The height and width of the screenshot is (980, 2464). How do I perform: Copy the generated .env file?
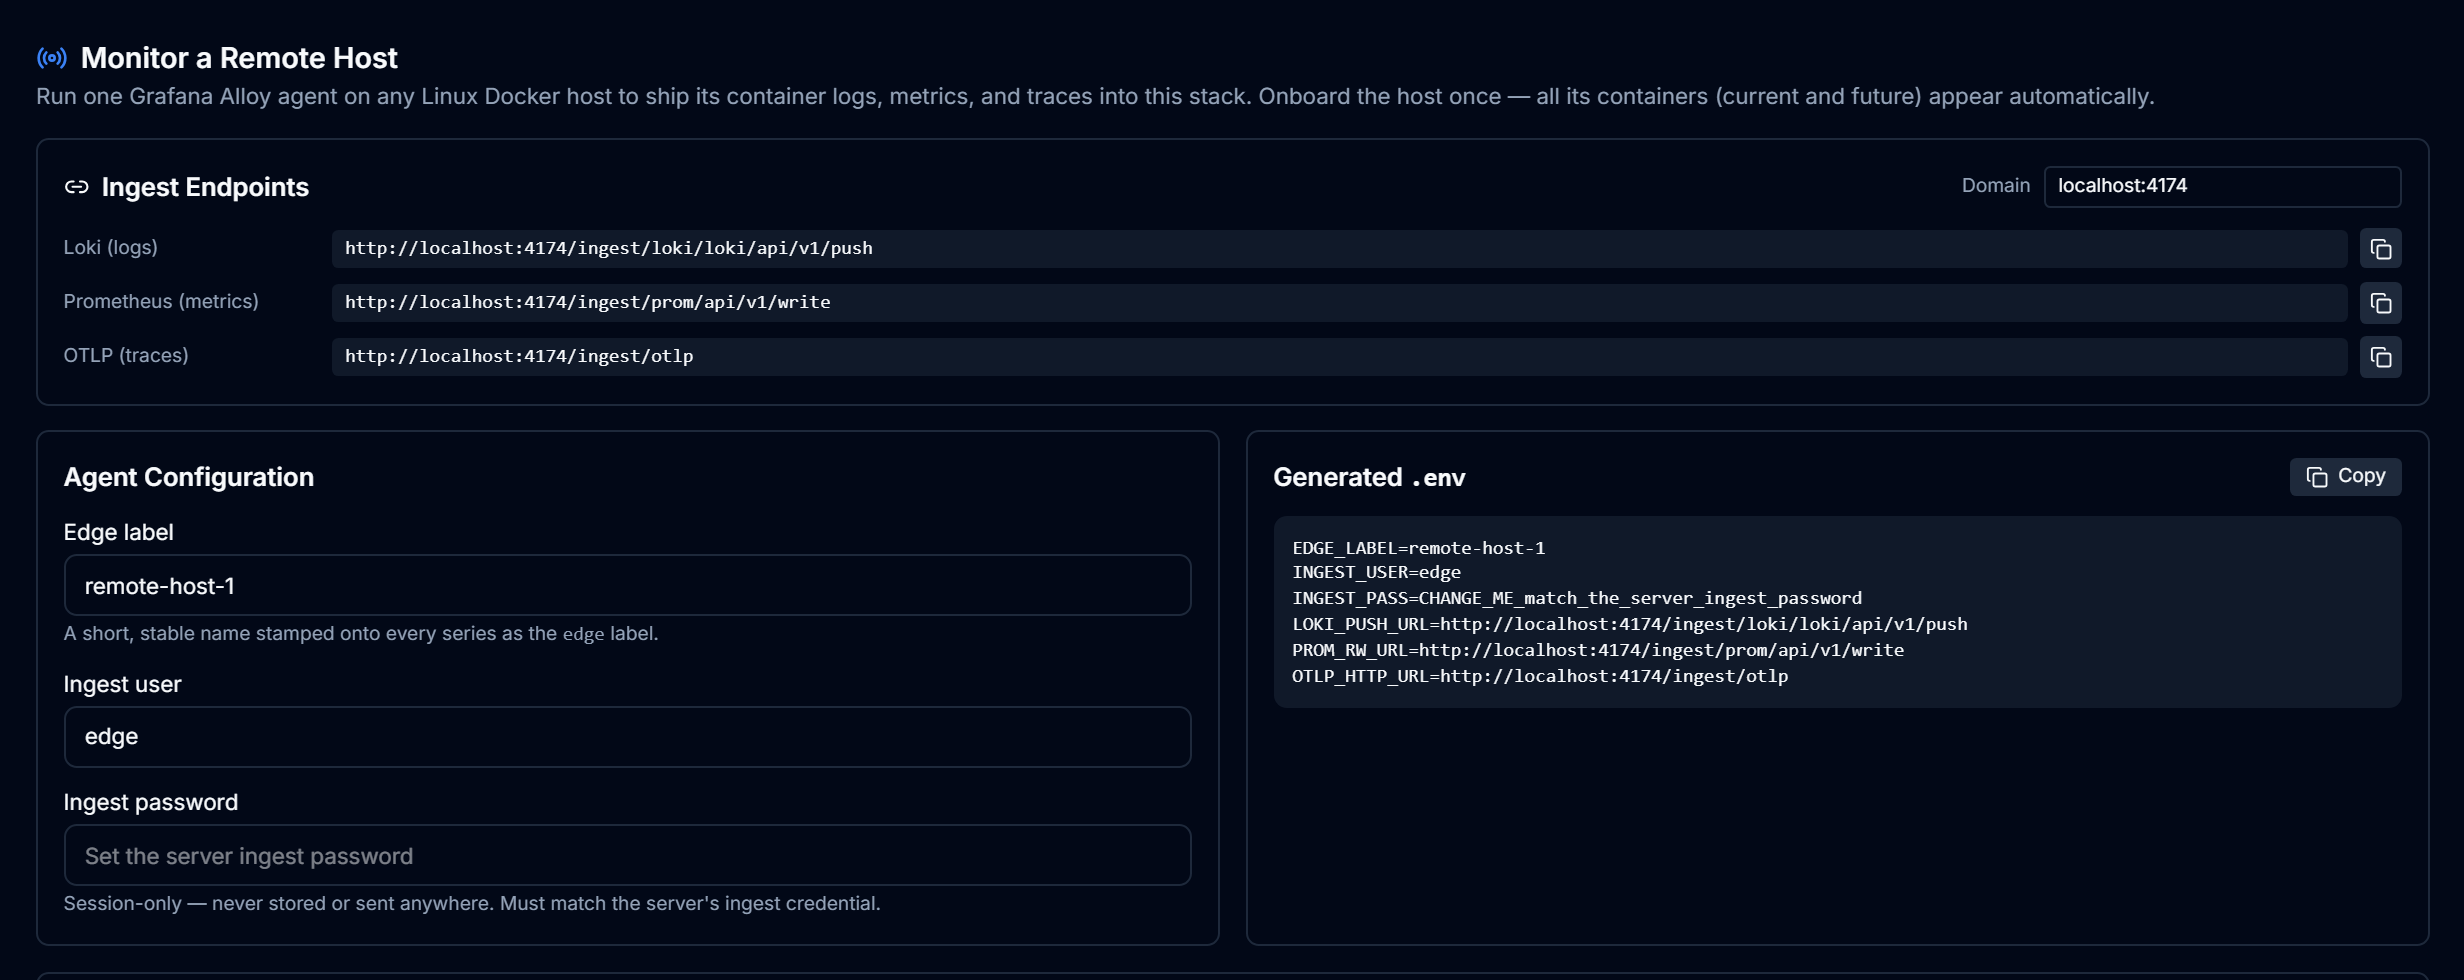[x=2345, y=477]
